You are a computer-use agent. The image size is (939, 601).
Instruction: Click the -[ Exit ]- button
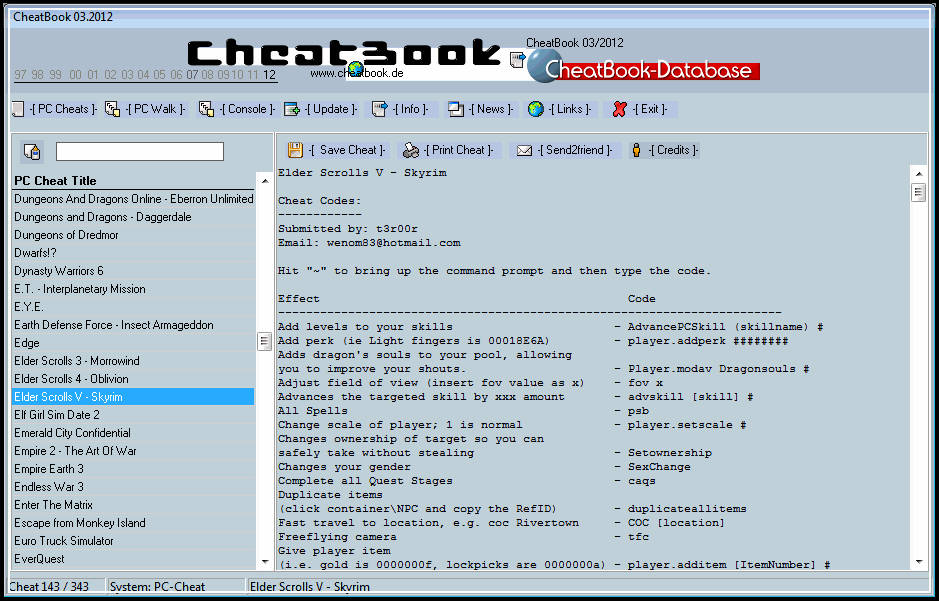[x=650, y=109]
